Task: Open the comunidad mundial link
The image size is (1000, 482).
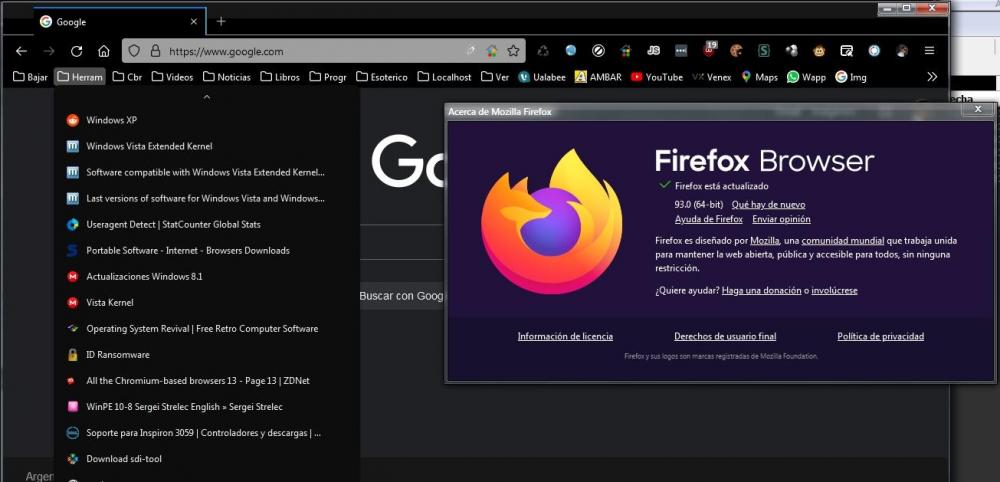Action: click(842, 240)
